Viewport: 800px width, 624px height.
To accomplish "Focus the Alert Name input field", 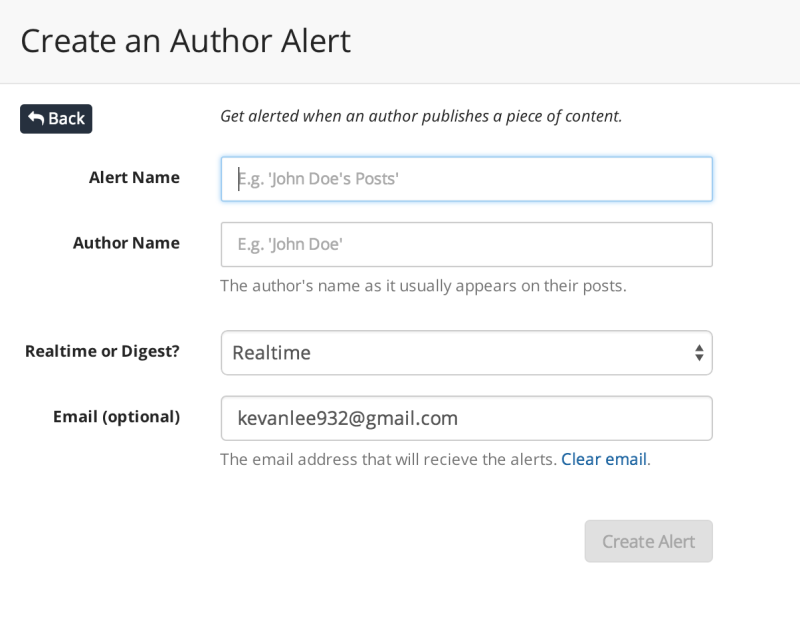I will pos(466,179).
